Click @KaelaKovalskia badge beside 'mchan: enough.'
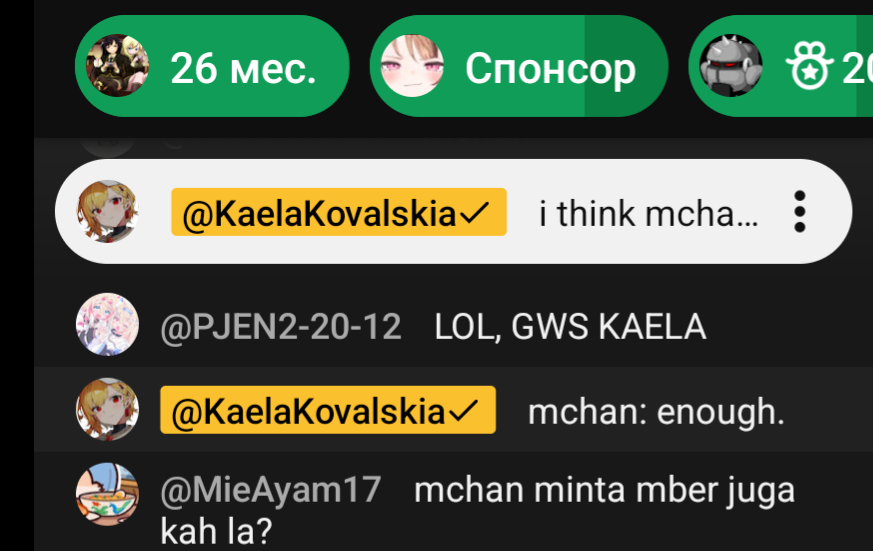The height and width of the screenshot is (551, 873). pos(328,410)
